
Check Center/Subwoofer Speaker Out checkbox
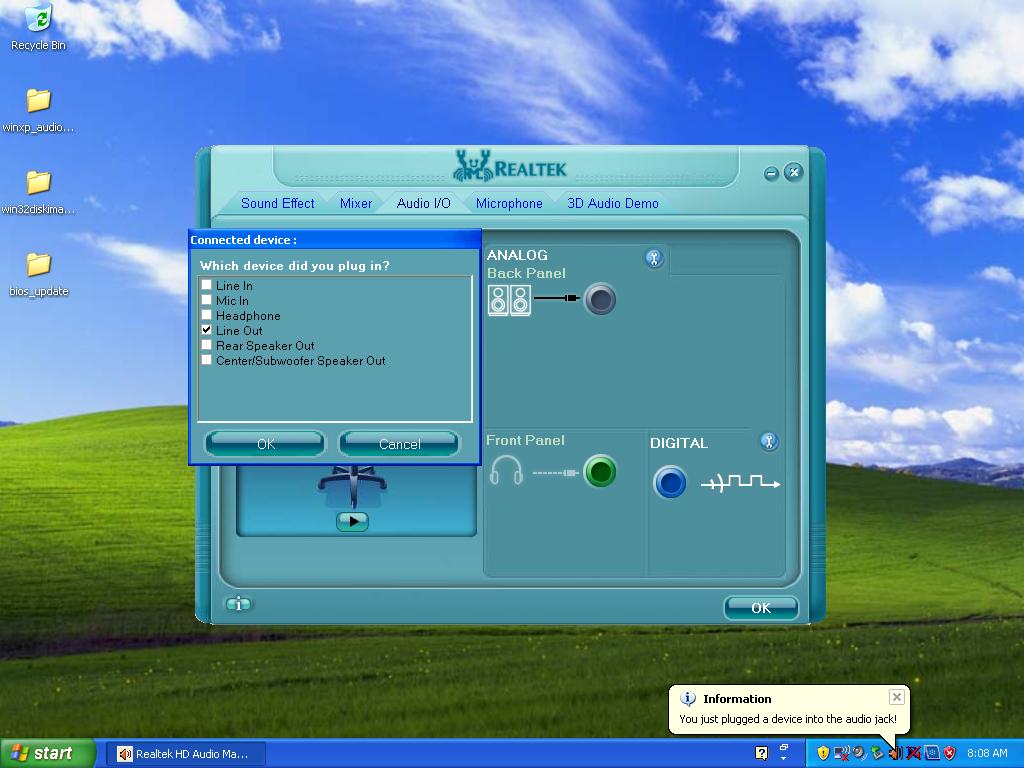(x=206, y=360)
